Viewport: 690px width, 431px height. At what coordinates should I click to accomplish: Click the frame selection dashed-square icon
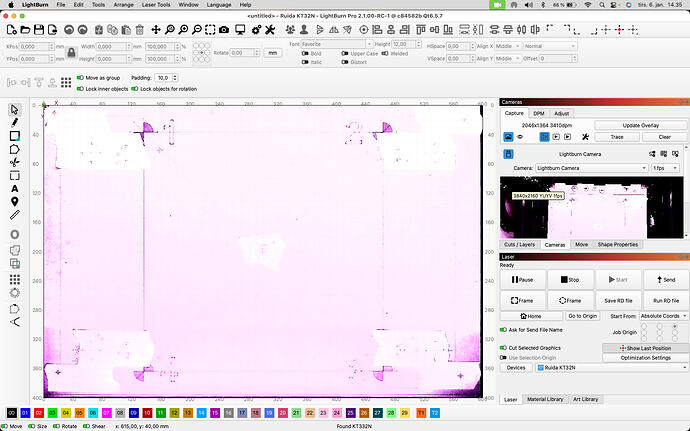coord(210,30)
